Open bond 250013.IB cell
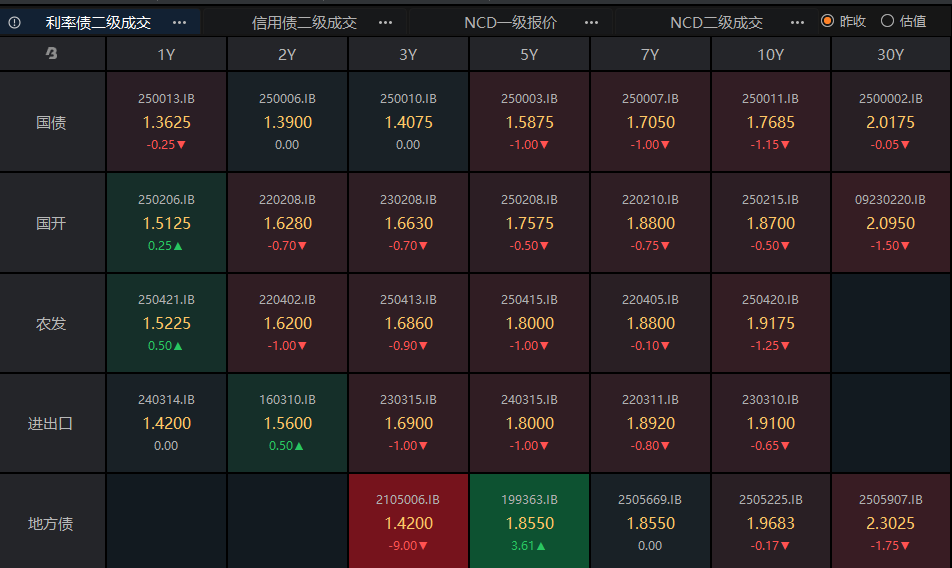This screenshot has width=952, height=568. tap(166, 121)
